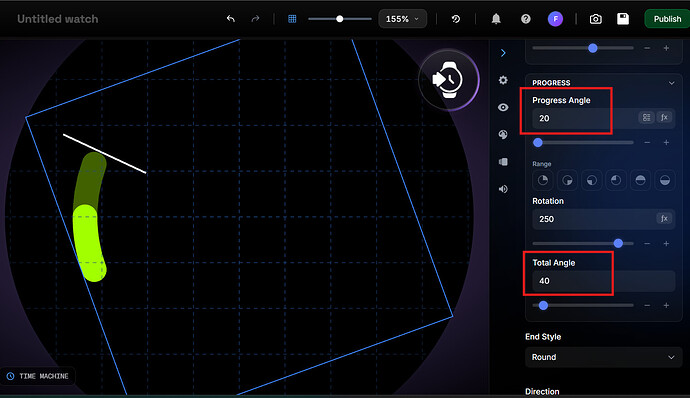Open the Time Machine panel
The height and width of the screenshot is (398, 690).
tap(37, 376)
